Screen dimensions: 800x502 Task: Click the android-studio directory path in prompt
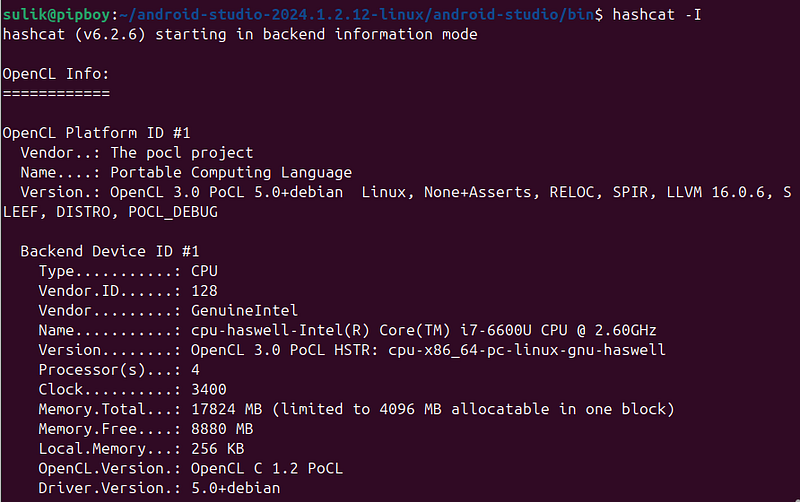356,14
